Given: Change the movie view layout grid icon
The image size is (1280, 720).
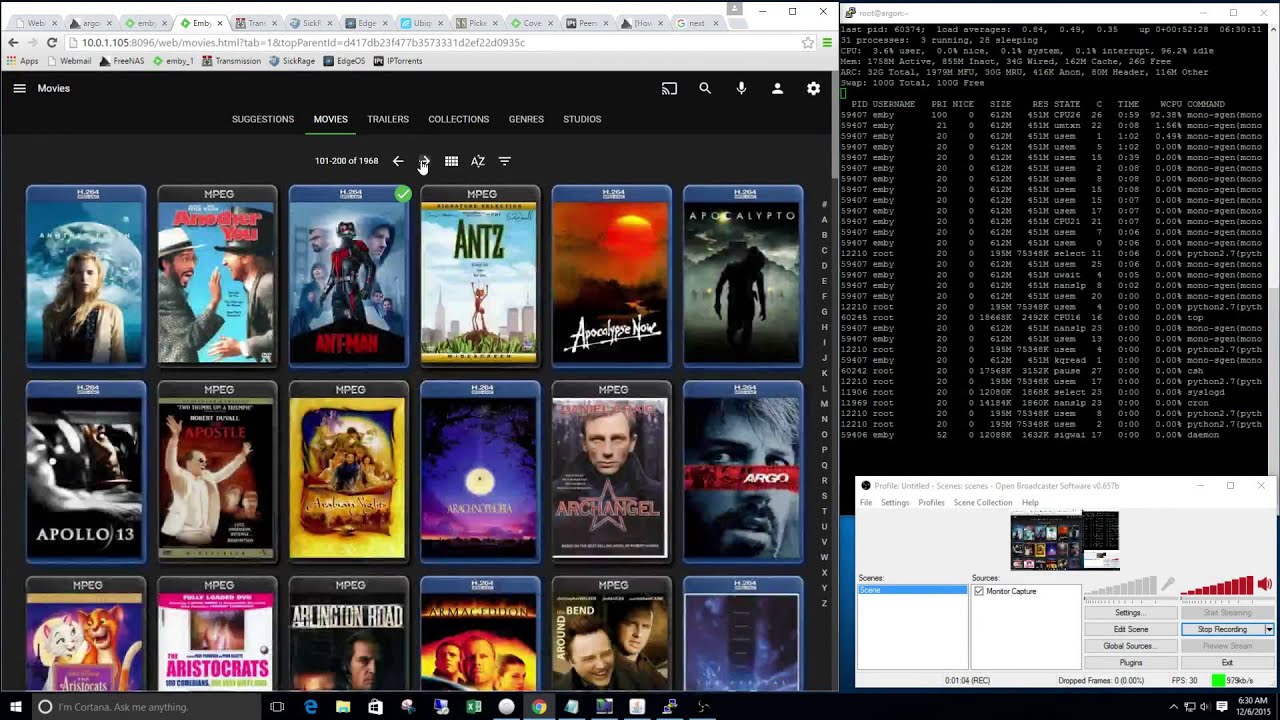Looking at the screenshot, I should coord(451,161).
